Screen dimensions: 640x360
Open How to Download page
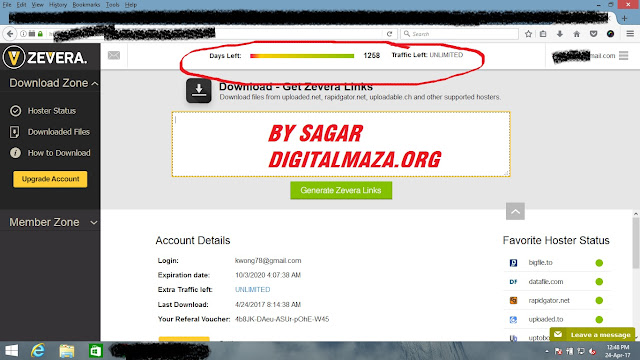(50, 153)
